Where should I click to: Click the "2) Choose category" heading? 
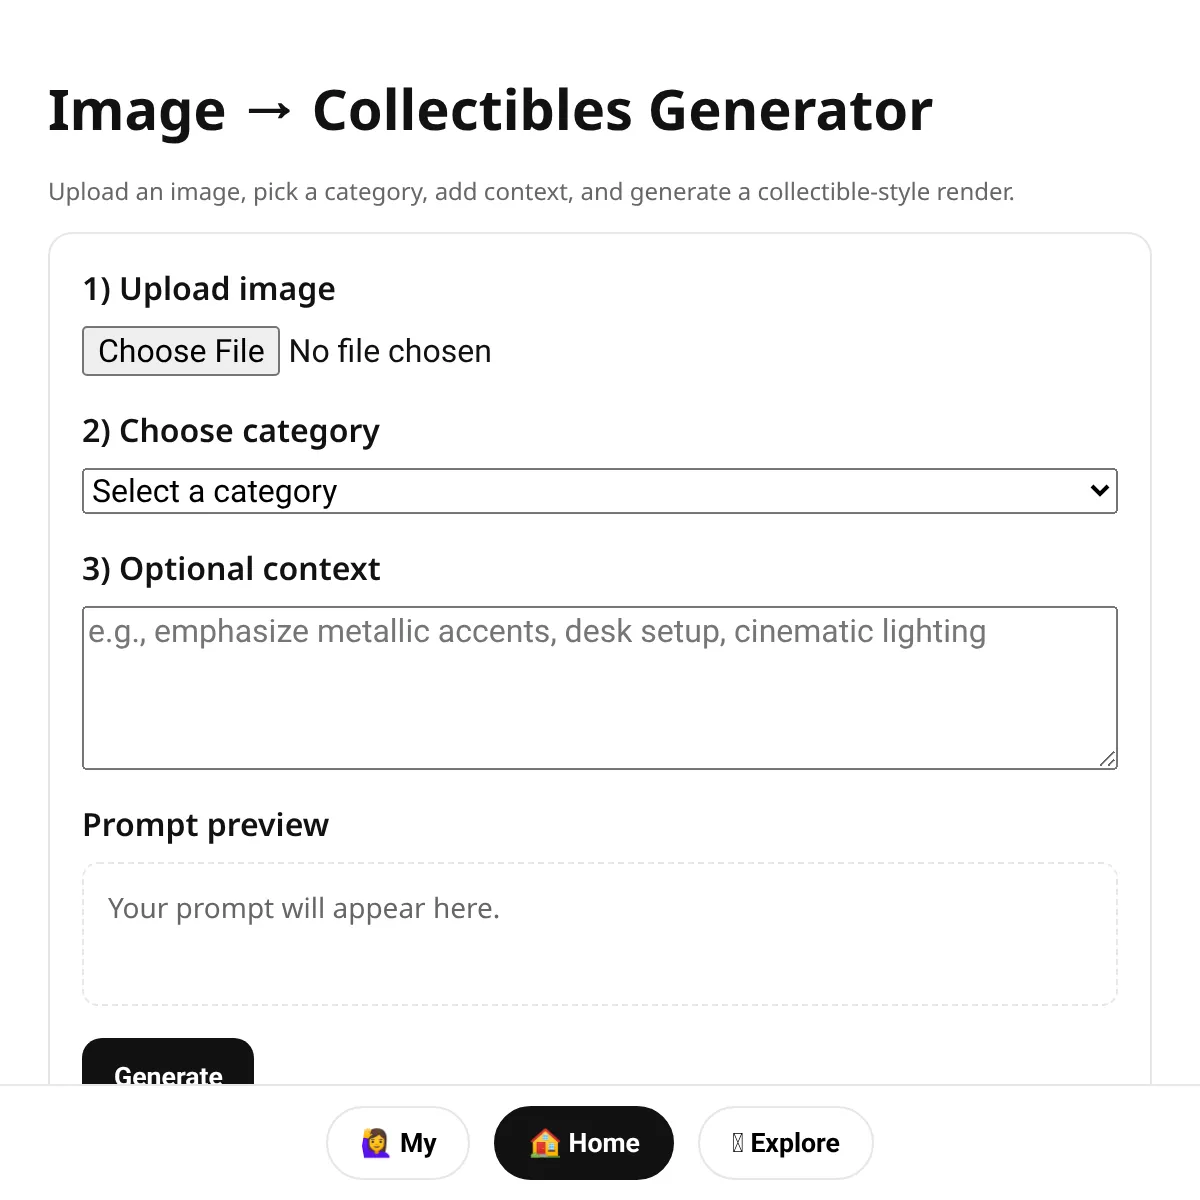tap(231, 431)
